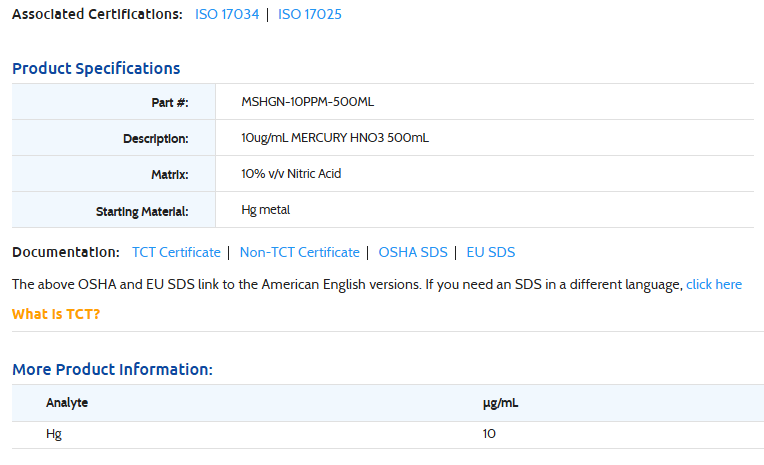Open the ISO 17034 certification link
The image size is (764, 465).
[x=226, y=15]
